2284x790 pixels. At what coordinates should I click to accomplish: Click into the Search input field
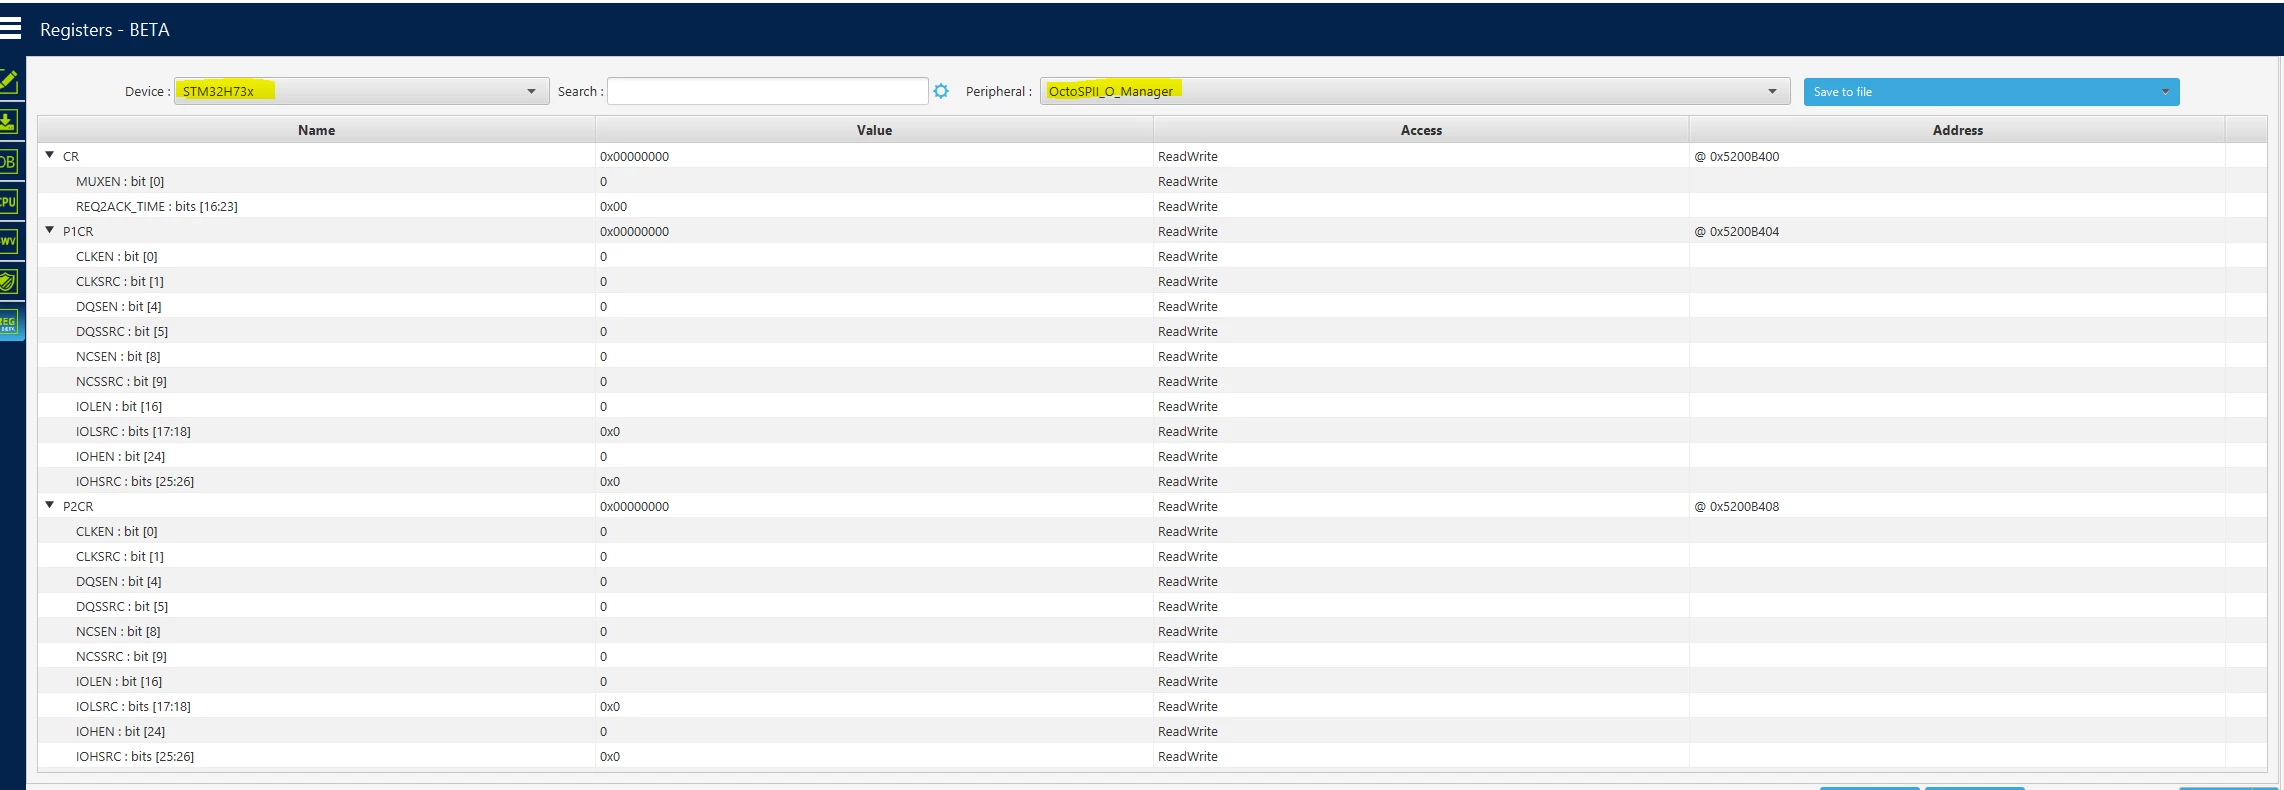[x=768, y=91]
